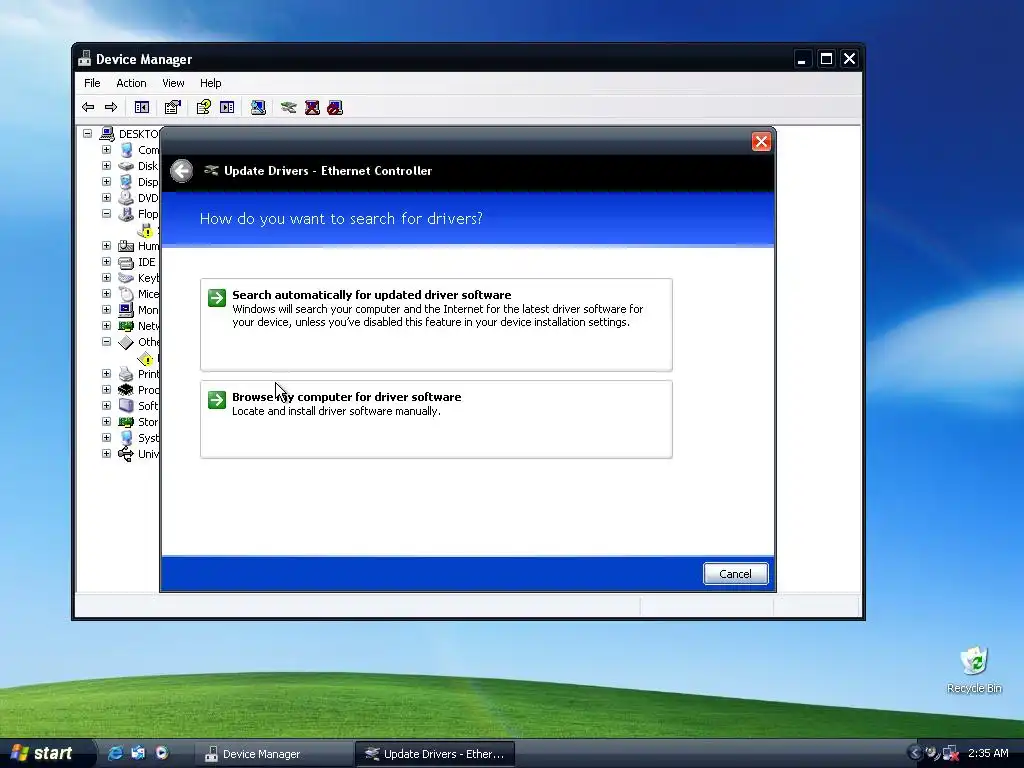Click the green arrow beside Browse my computer
The image size is (1024, 768).
[217, 400]
